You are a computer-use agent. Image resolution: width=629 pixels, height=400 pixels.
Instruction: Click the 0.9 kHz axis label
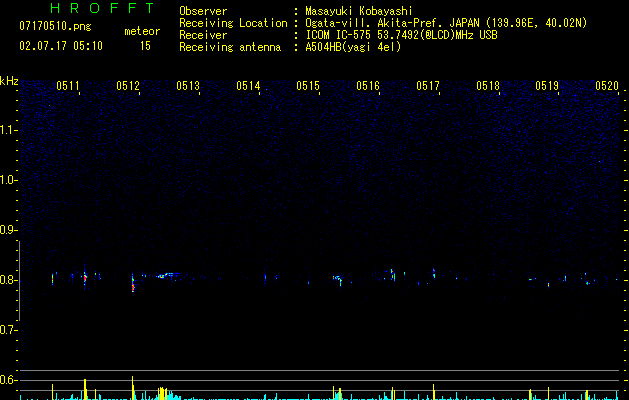coord(8,230)
